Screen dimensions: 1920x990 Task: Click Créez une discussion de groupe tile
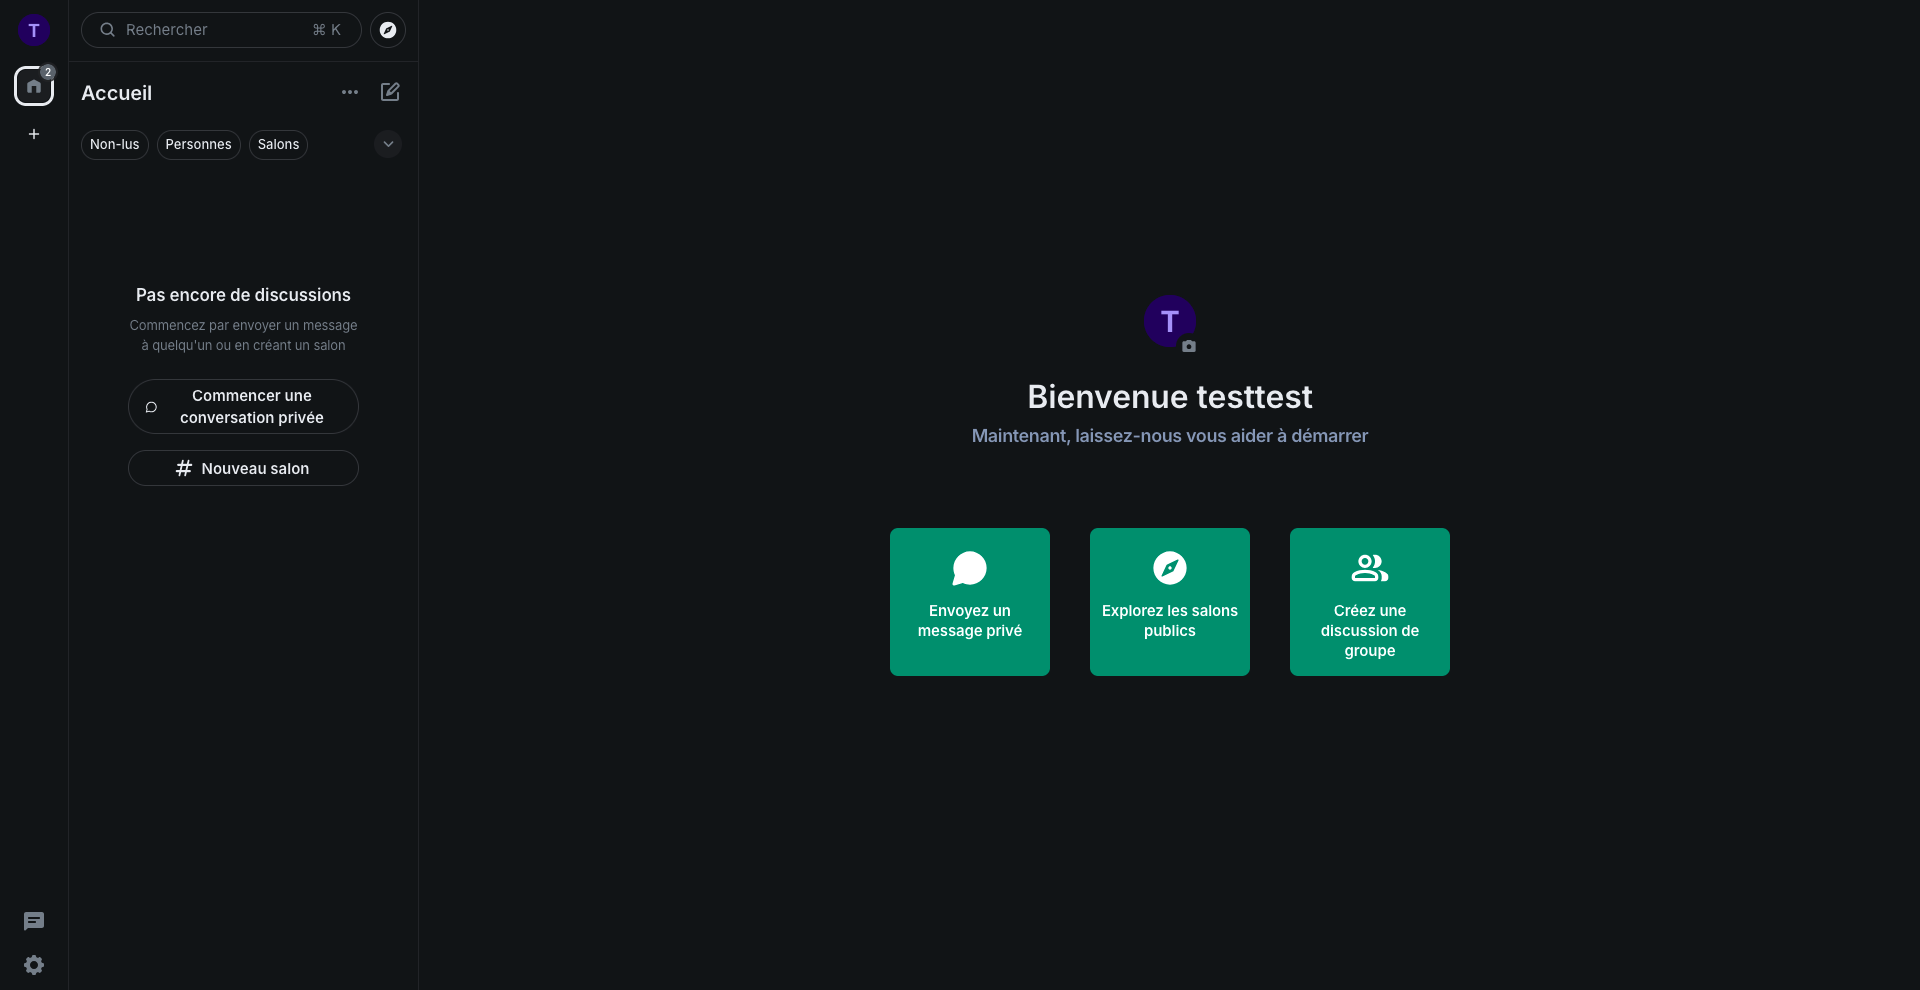click(x=1370, y=602)
